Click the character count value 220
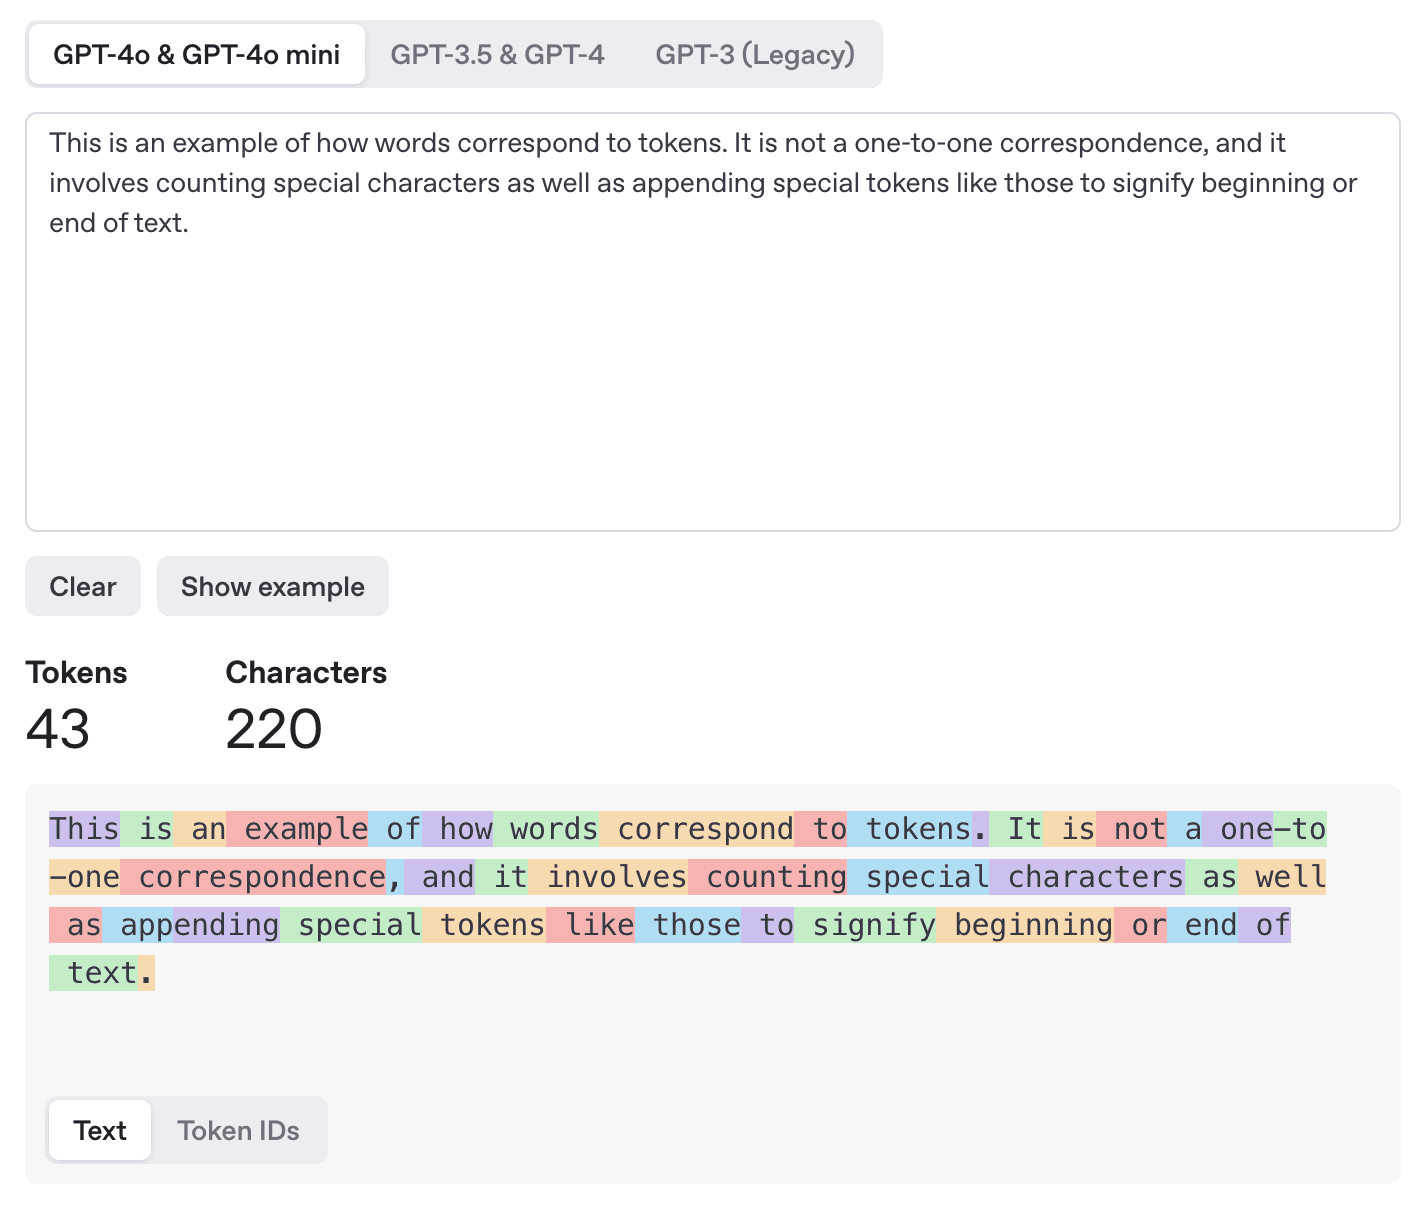 click(x=274, y=729)
